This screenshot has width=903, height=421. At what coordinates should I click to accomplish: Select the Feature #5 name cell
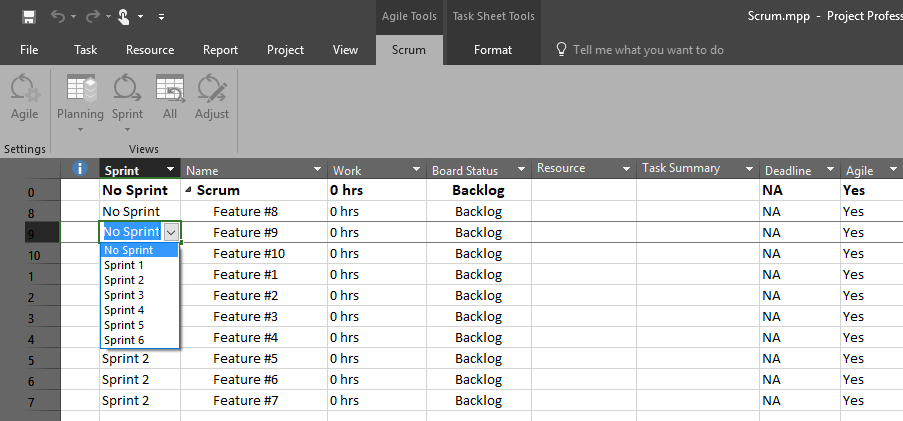pyautogui.click(x=245, y=359)
